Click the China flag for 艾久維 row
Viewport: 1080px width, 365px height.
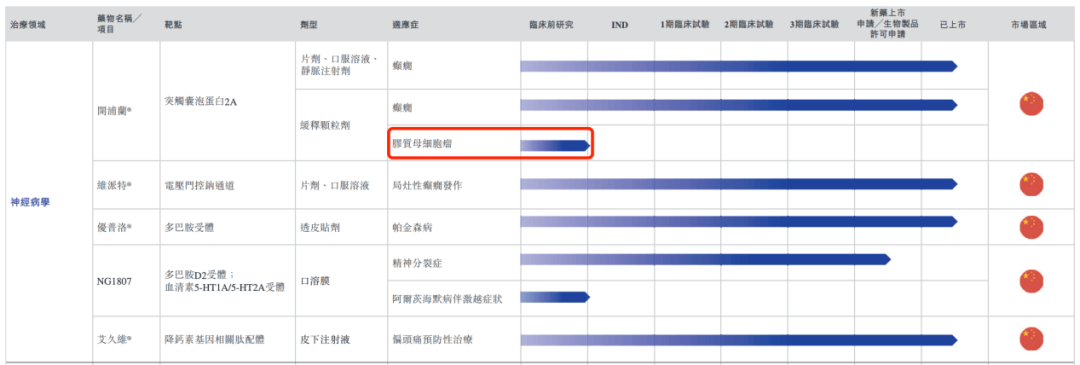click(1031, 340)
